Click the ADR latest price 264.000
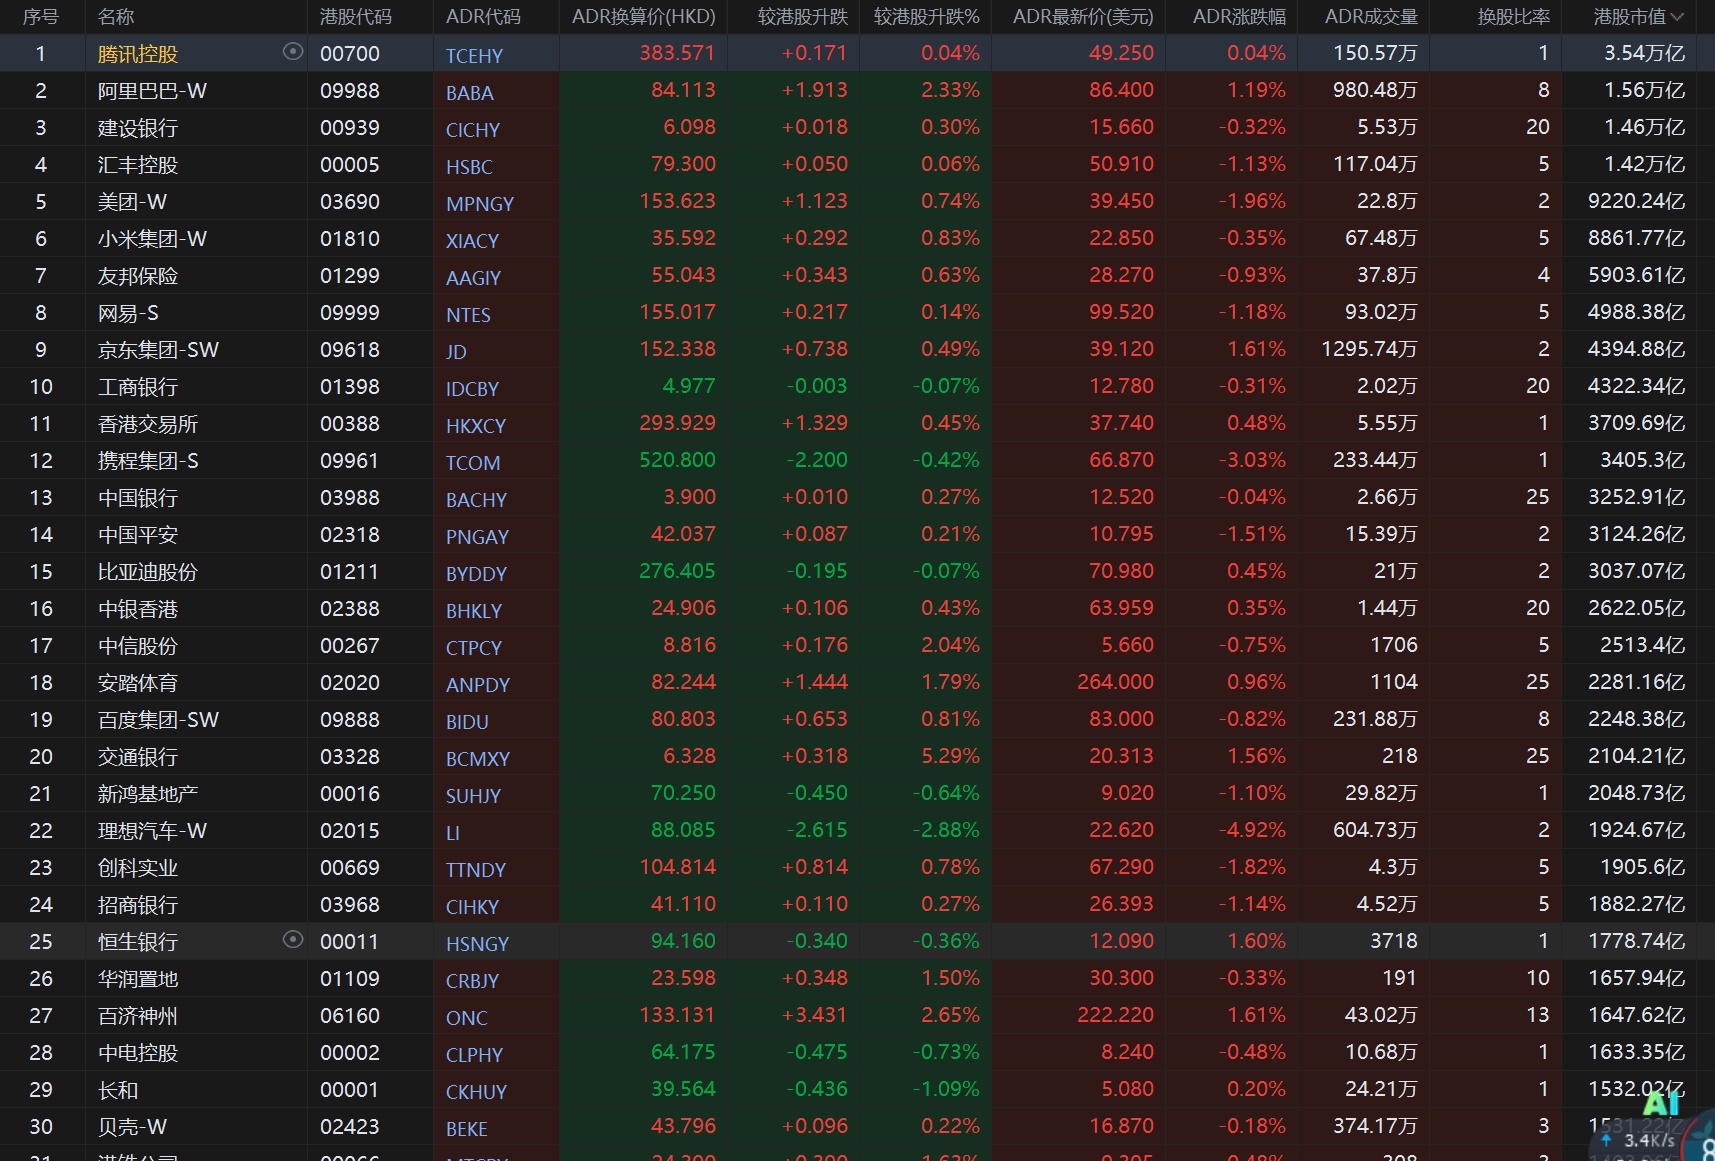Viewport: 1715px width, 1161px height. pyautogui.click(x=1116, y=682)
